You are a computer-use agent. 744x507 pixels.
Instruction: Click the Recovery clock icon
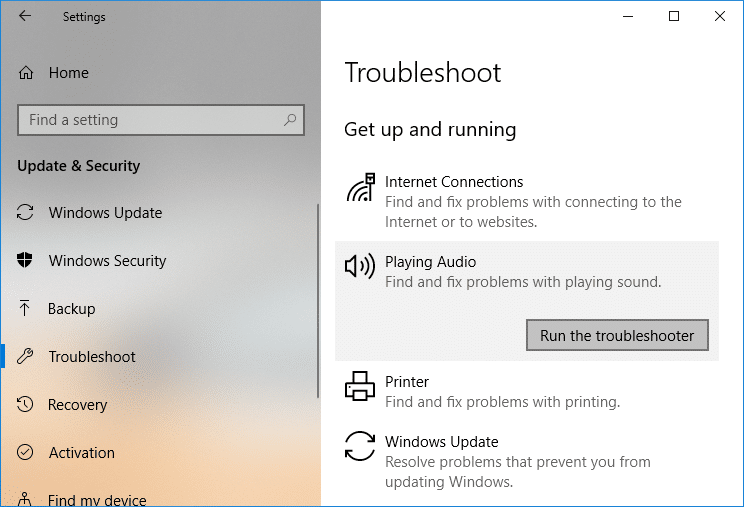tap(26, 405)
